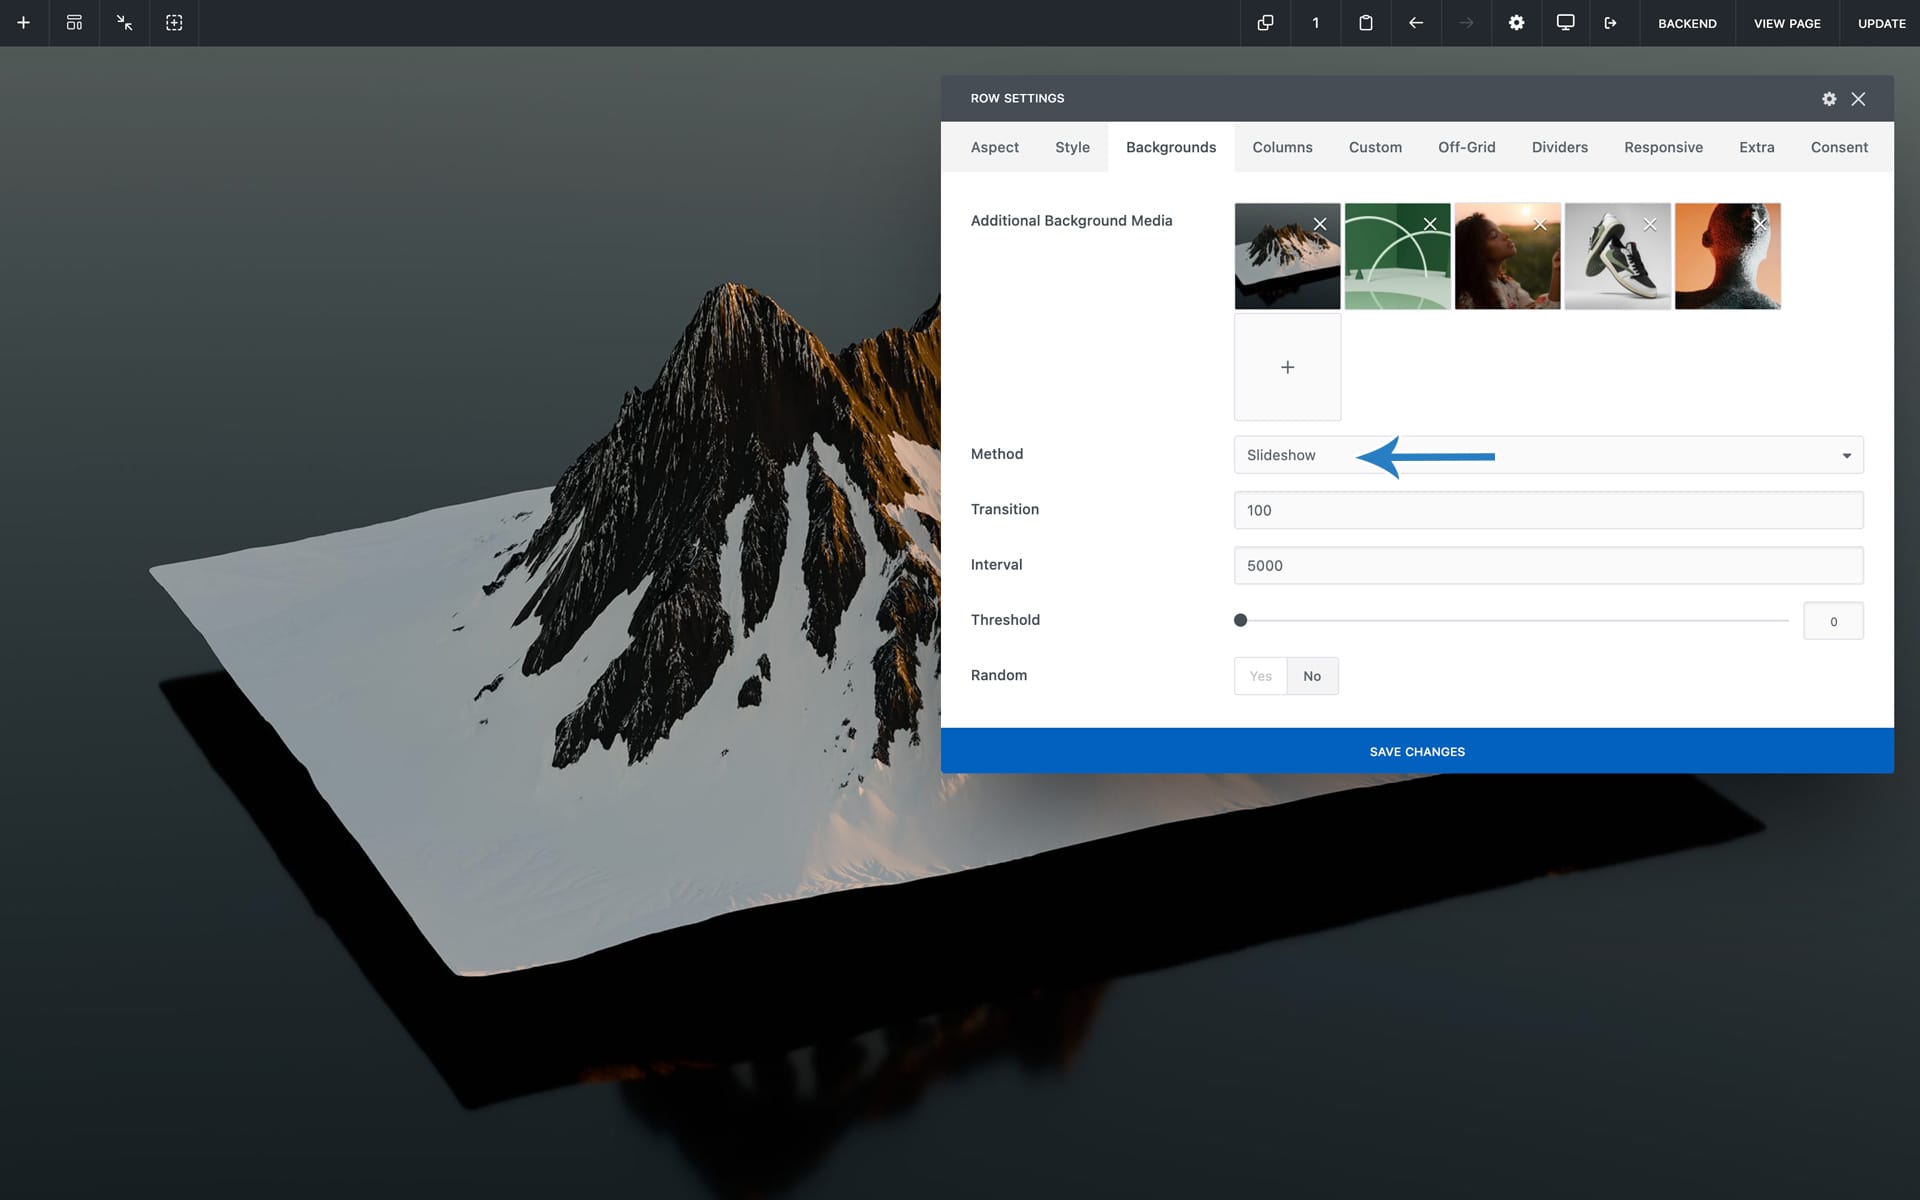Click Row Settings panel gear icon
1920x1200 pixels.
click(1829, 99)
